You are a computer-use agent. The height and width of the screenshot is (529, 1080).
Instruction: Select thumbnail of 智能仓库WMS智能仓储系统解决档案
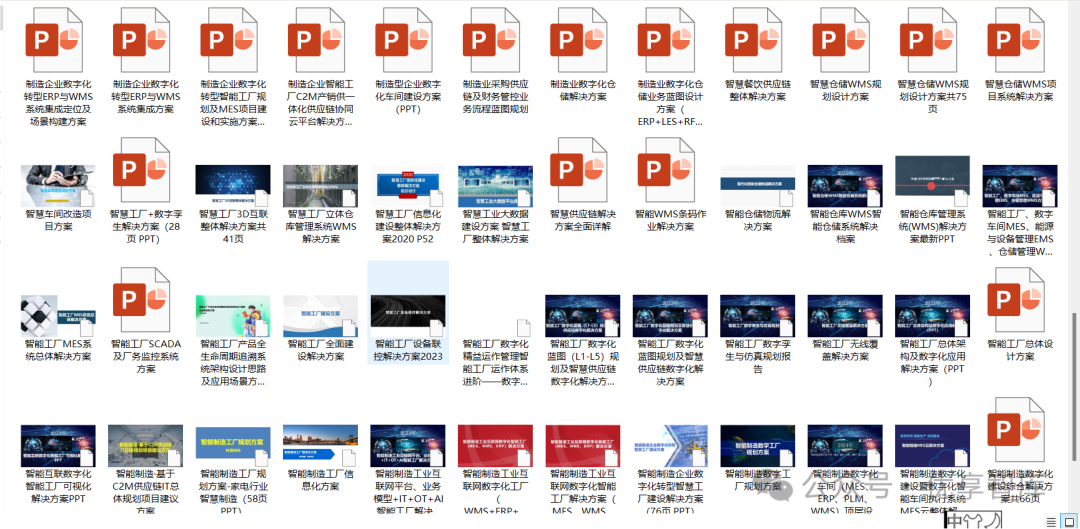click(x=845, y=186)
